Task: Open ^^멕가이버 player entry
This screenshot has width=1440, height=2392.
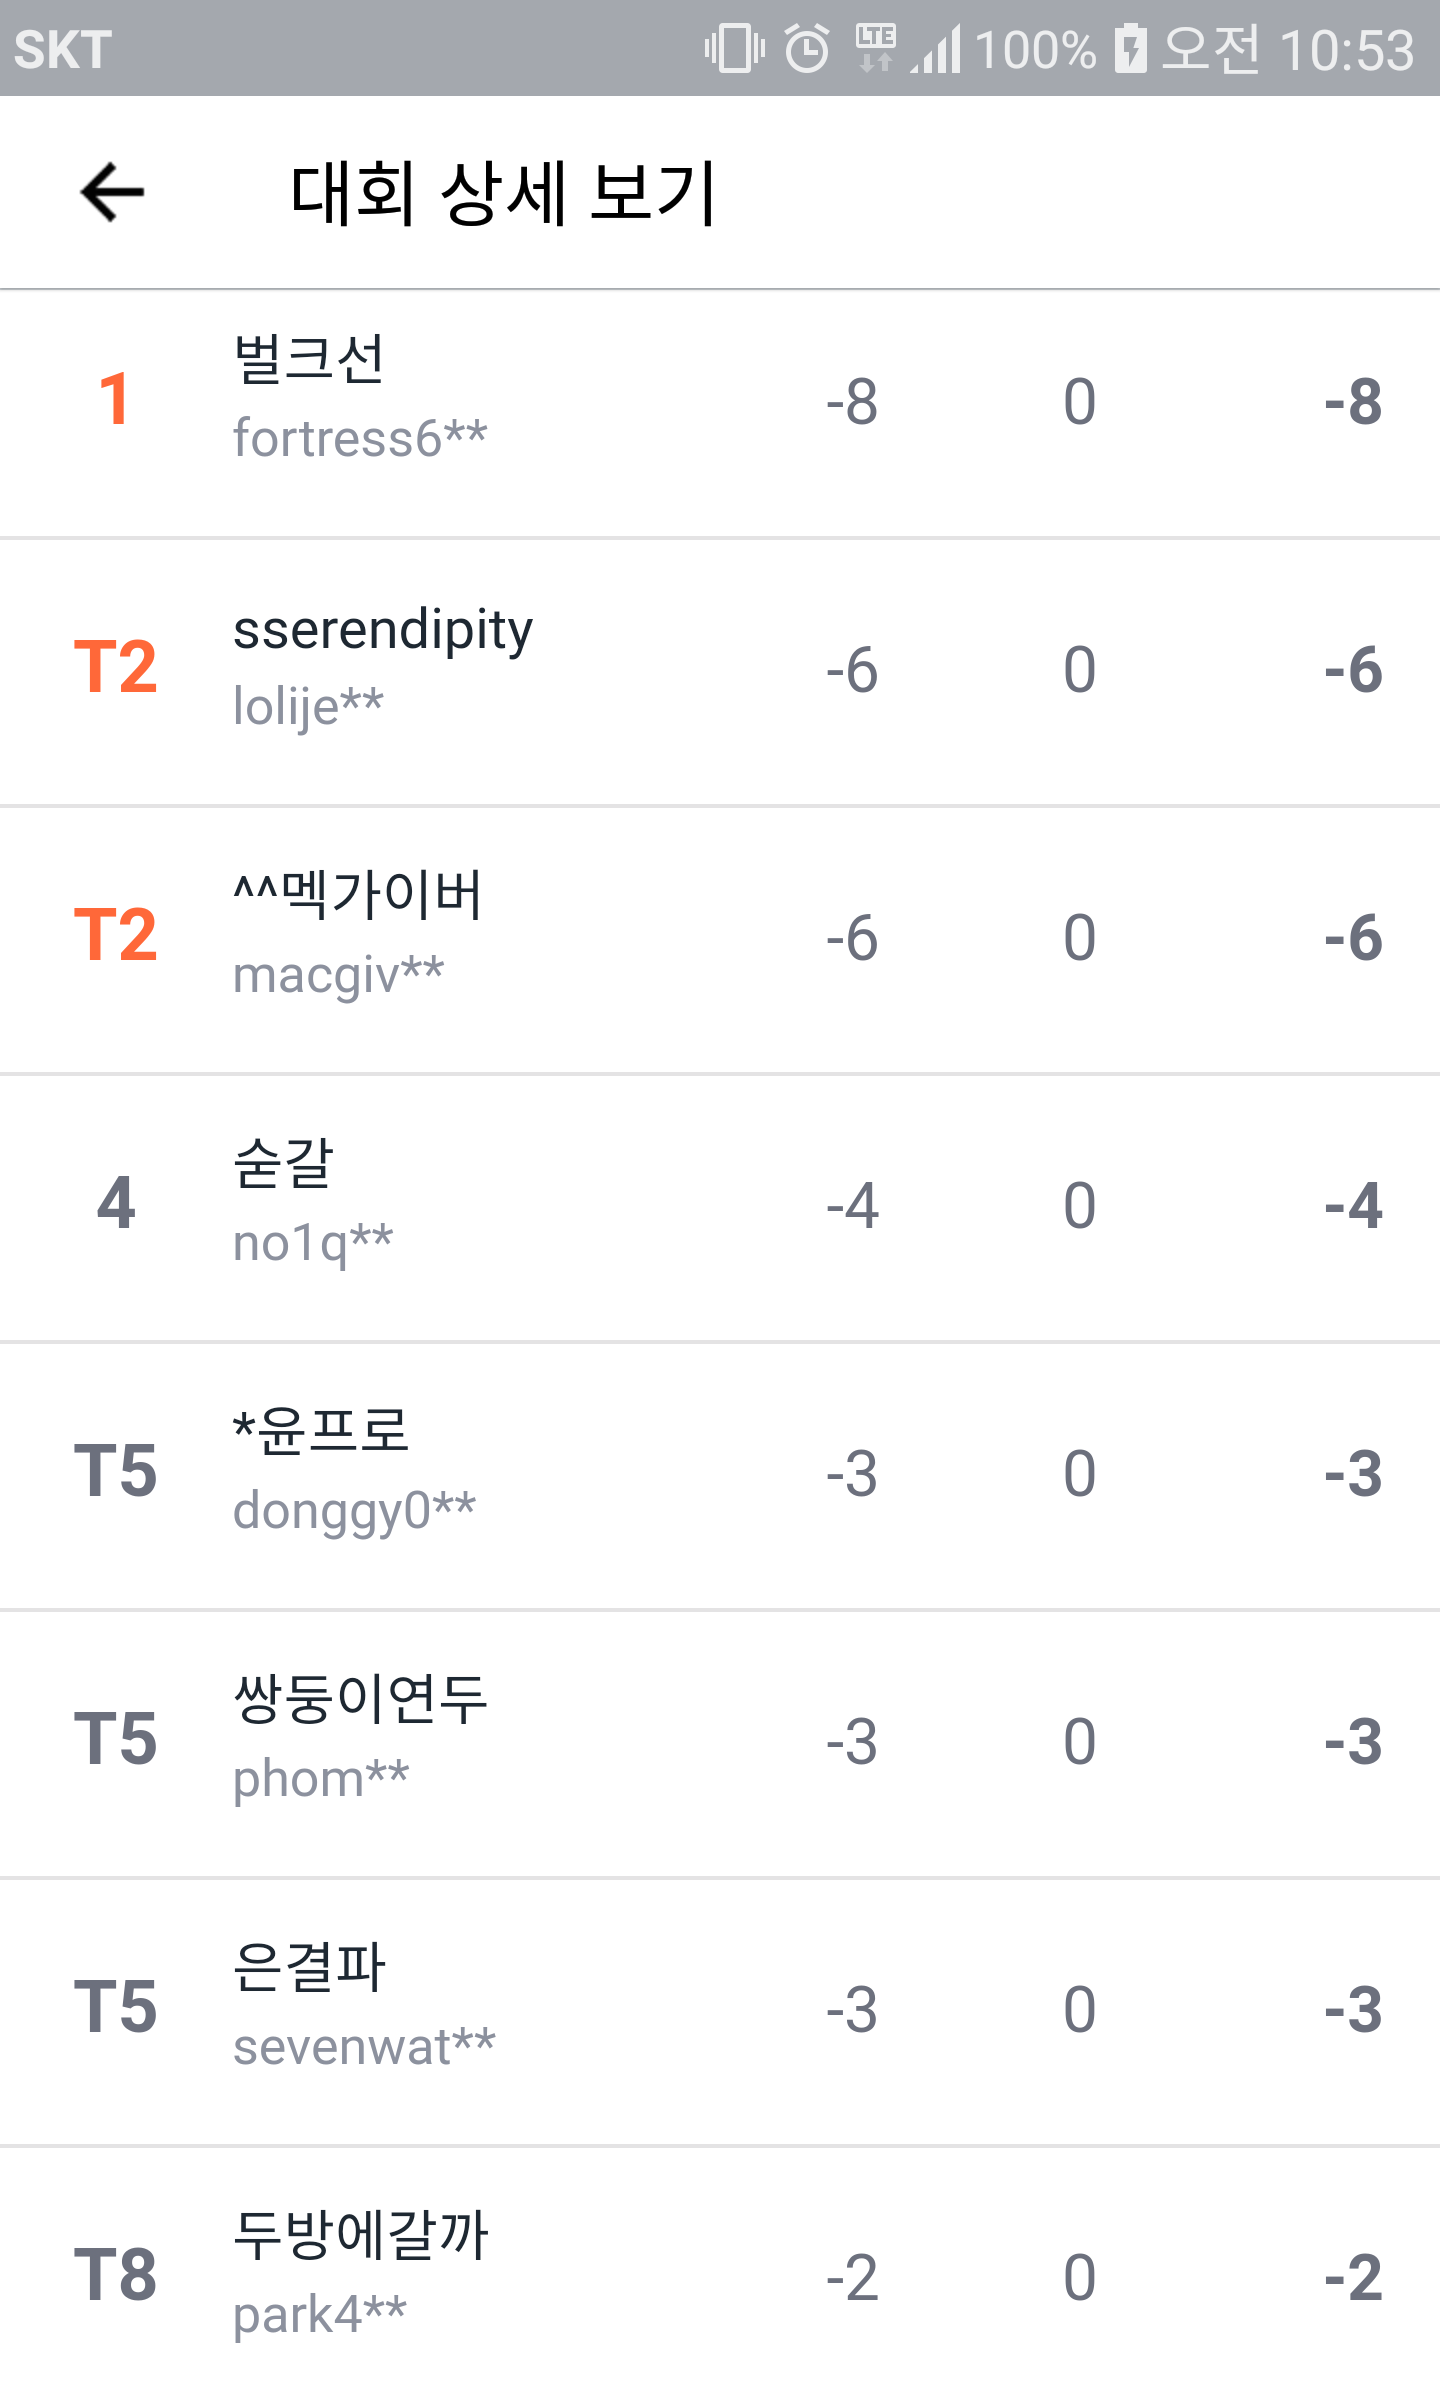Action: pyautogui.click(x=720, y=938)
